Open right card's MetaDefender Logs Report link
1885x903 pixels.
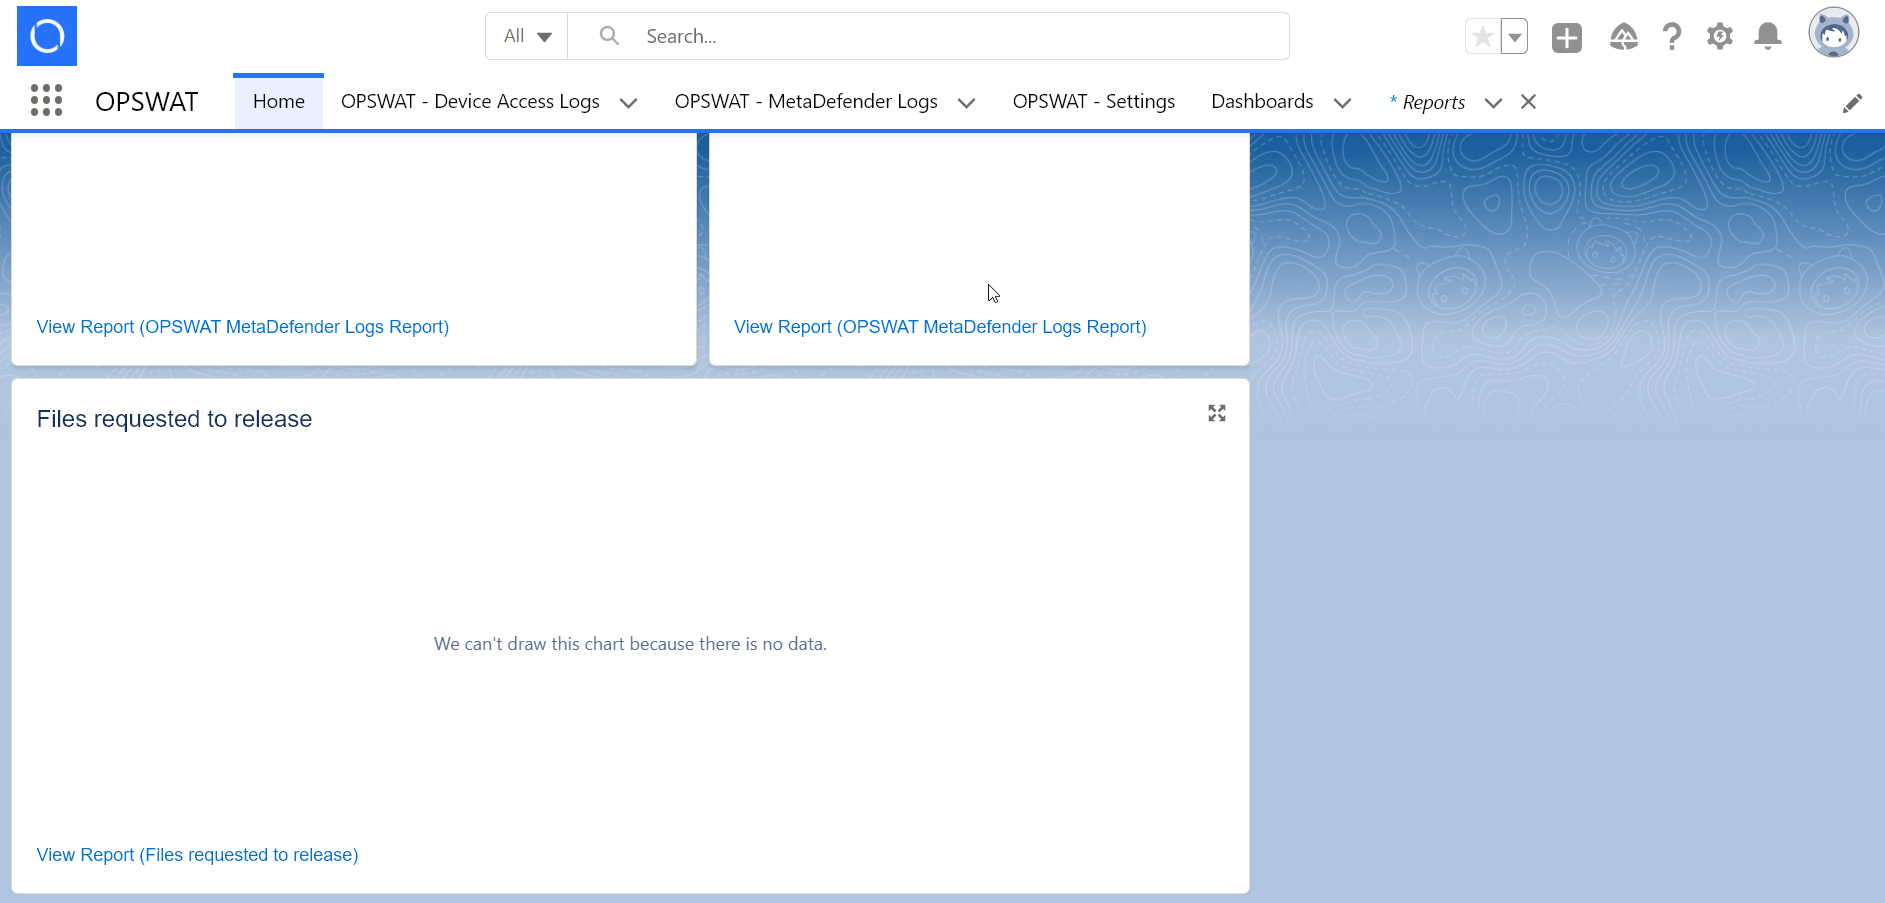point(940,327)
